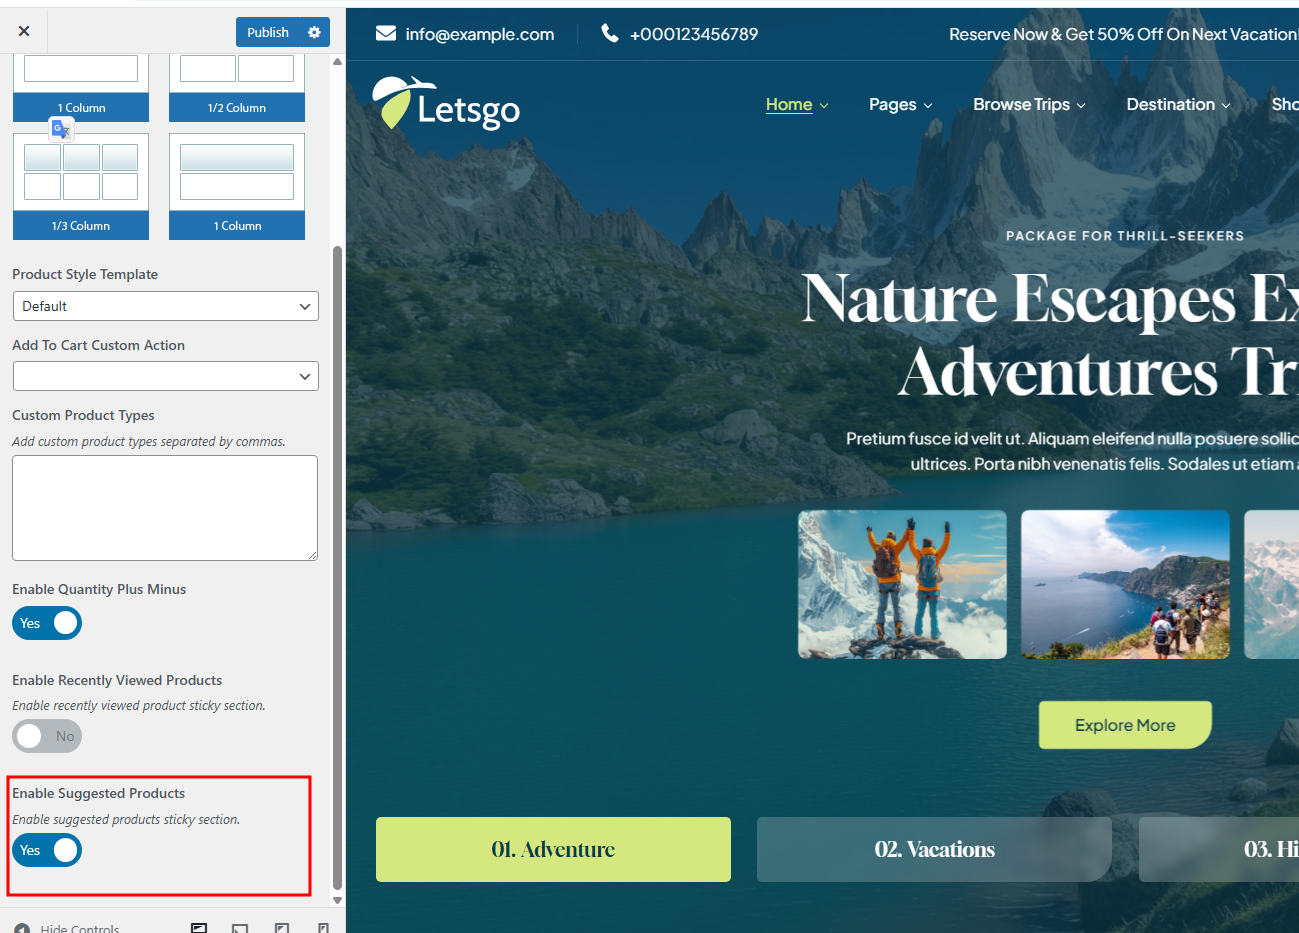
Task: Go to the Home menu item
Action: coord(789,105)
